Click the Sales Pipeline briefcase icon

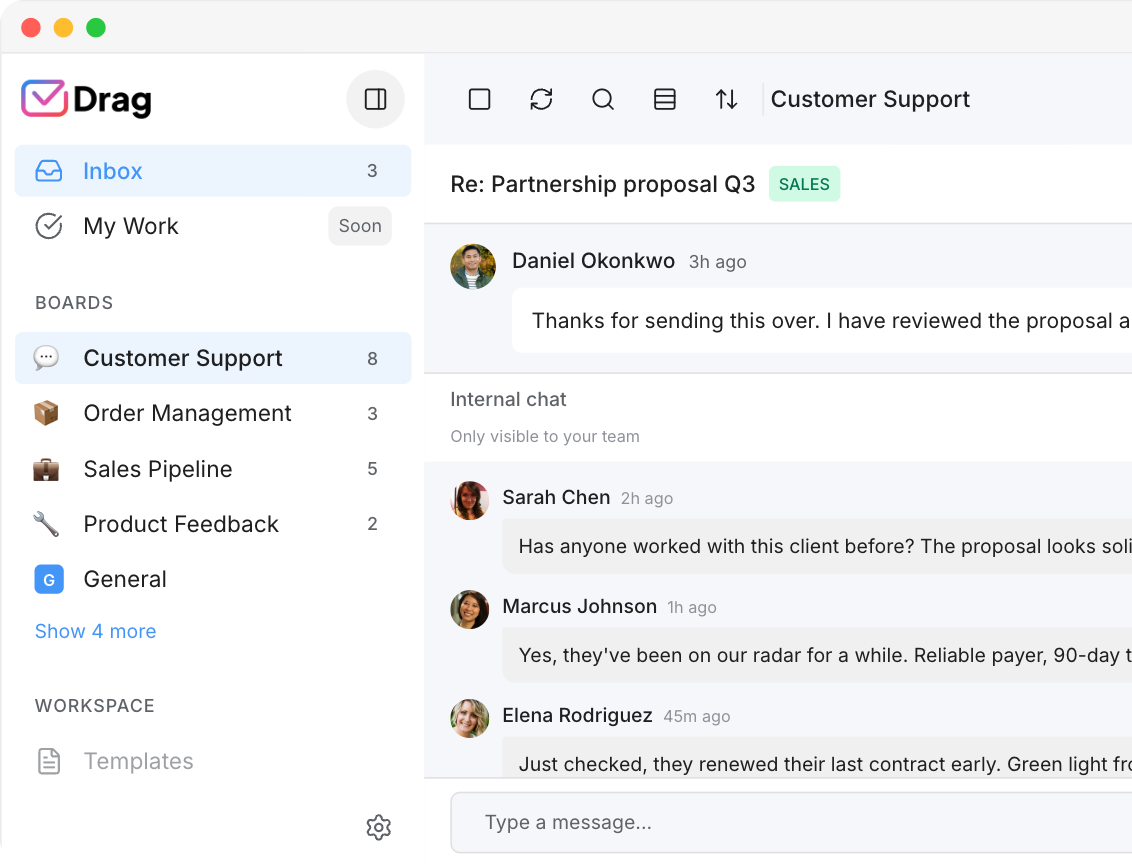[x=46, y=468]
